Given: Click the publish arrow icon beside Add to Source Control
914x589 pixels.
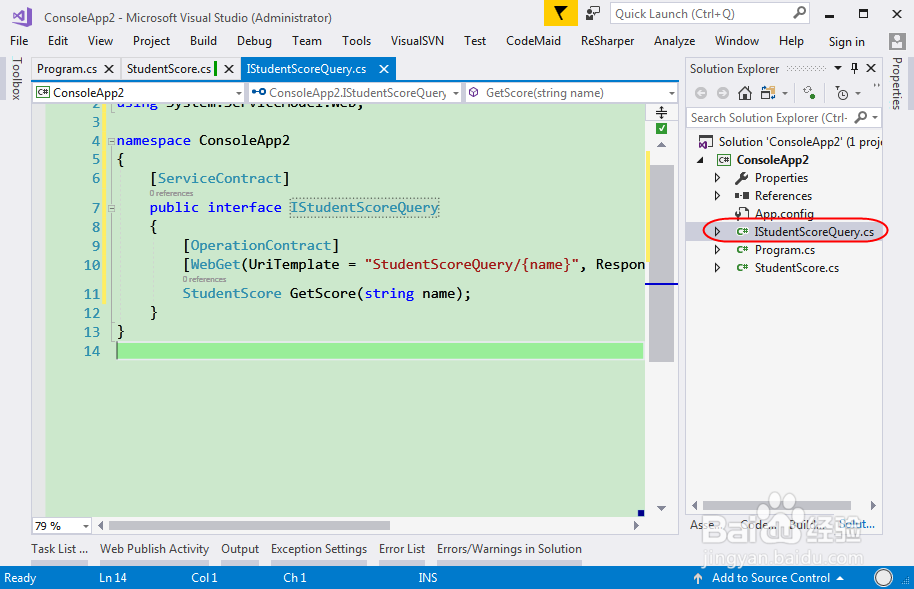Looking at the screenshot, I should pos(698,578).
